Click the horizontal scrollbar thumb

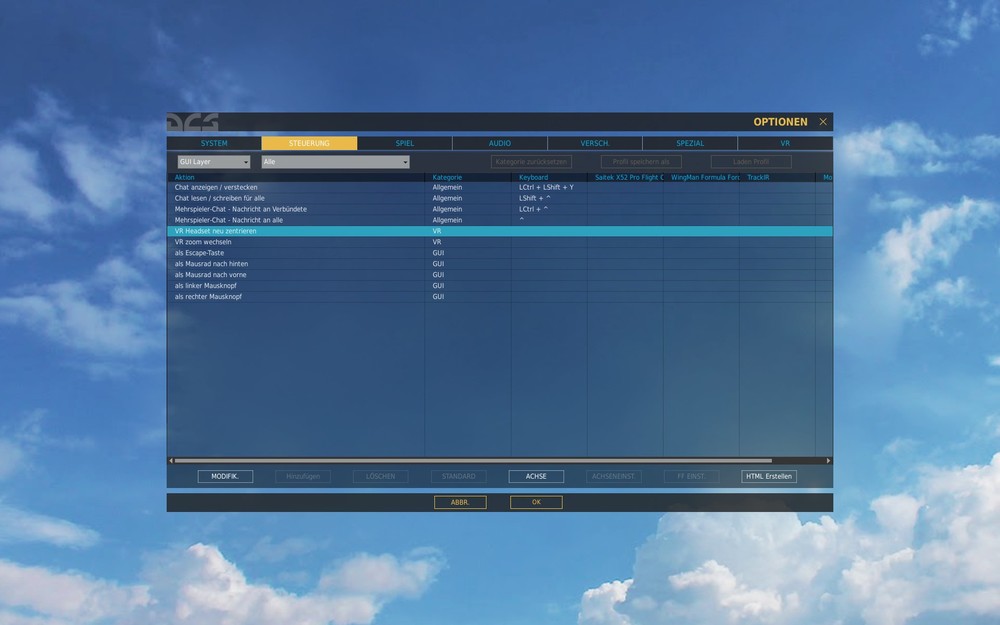tap(473, 460)
